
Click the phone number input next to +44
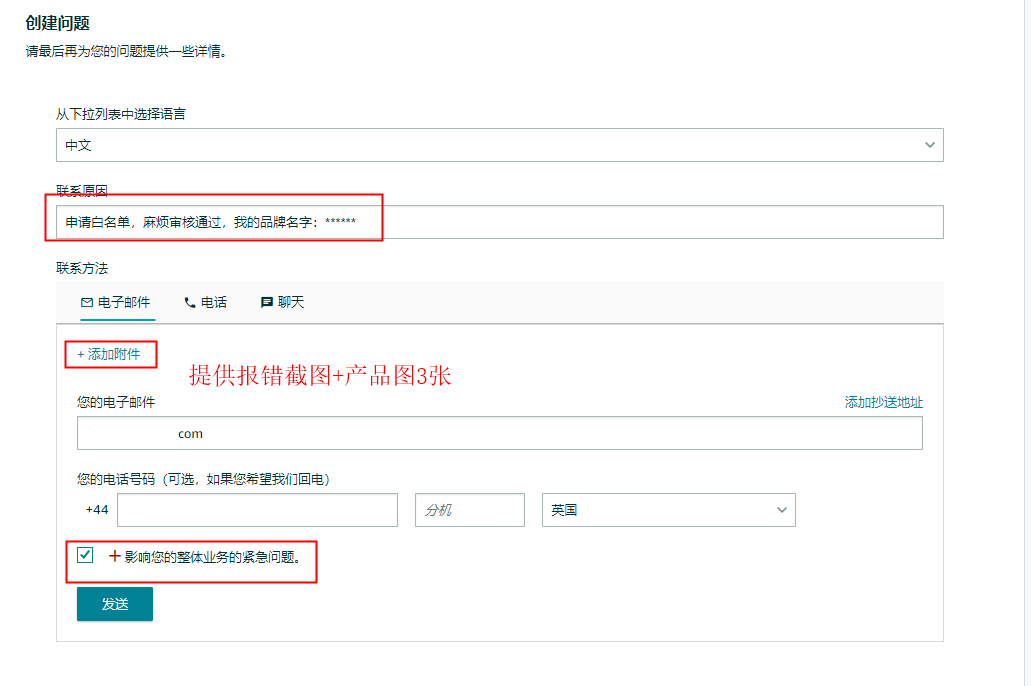257,510
